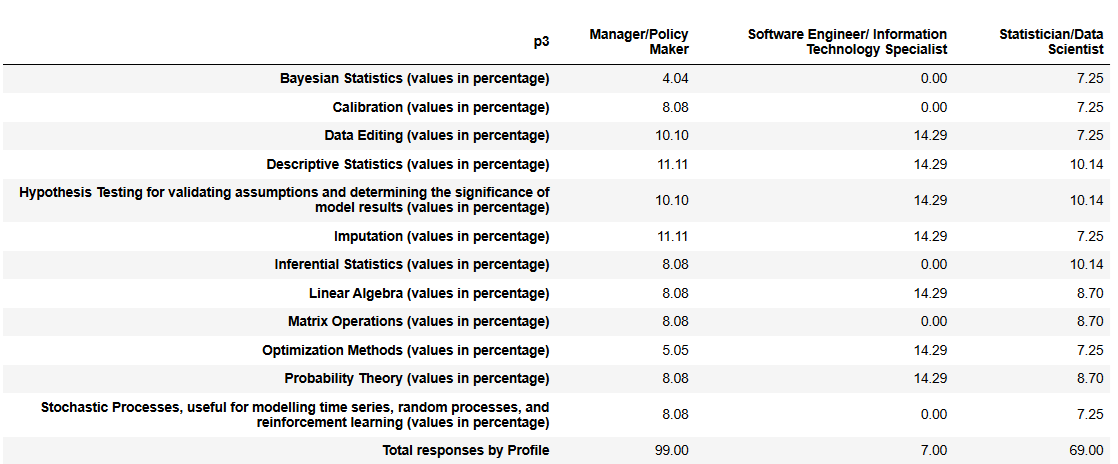The width and height of the screenshot is (1118, 464).
Task: Select the Bayesian Statistics row label
Action: pyautogui.click(x=414, y=79)
